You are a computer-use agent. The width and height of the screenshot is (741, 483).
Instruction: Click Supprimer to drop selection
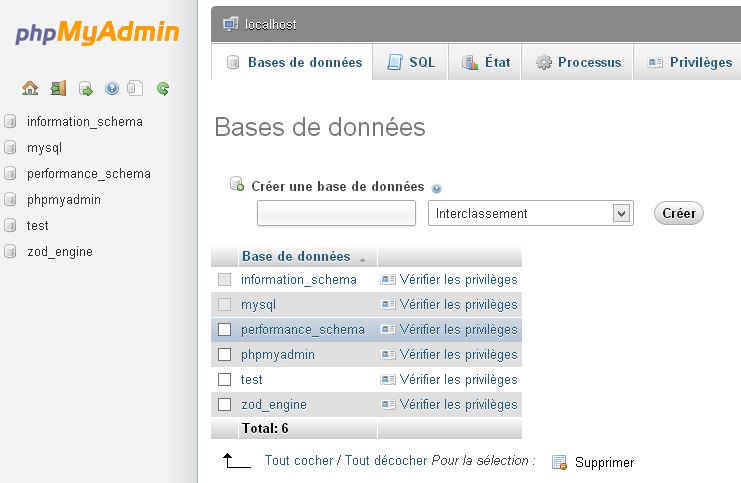coord(604,462)
